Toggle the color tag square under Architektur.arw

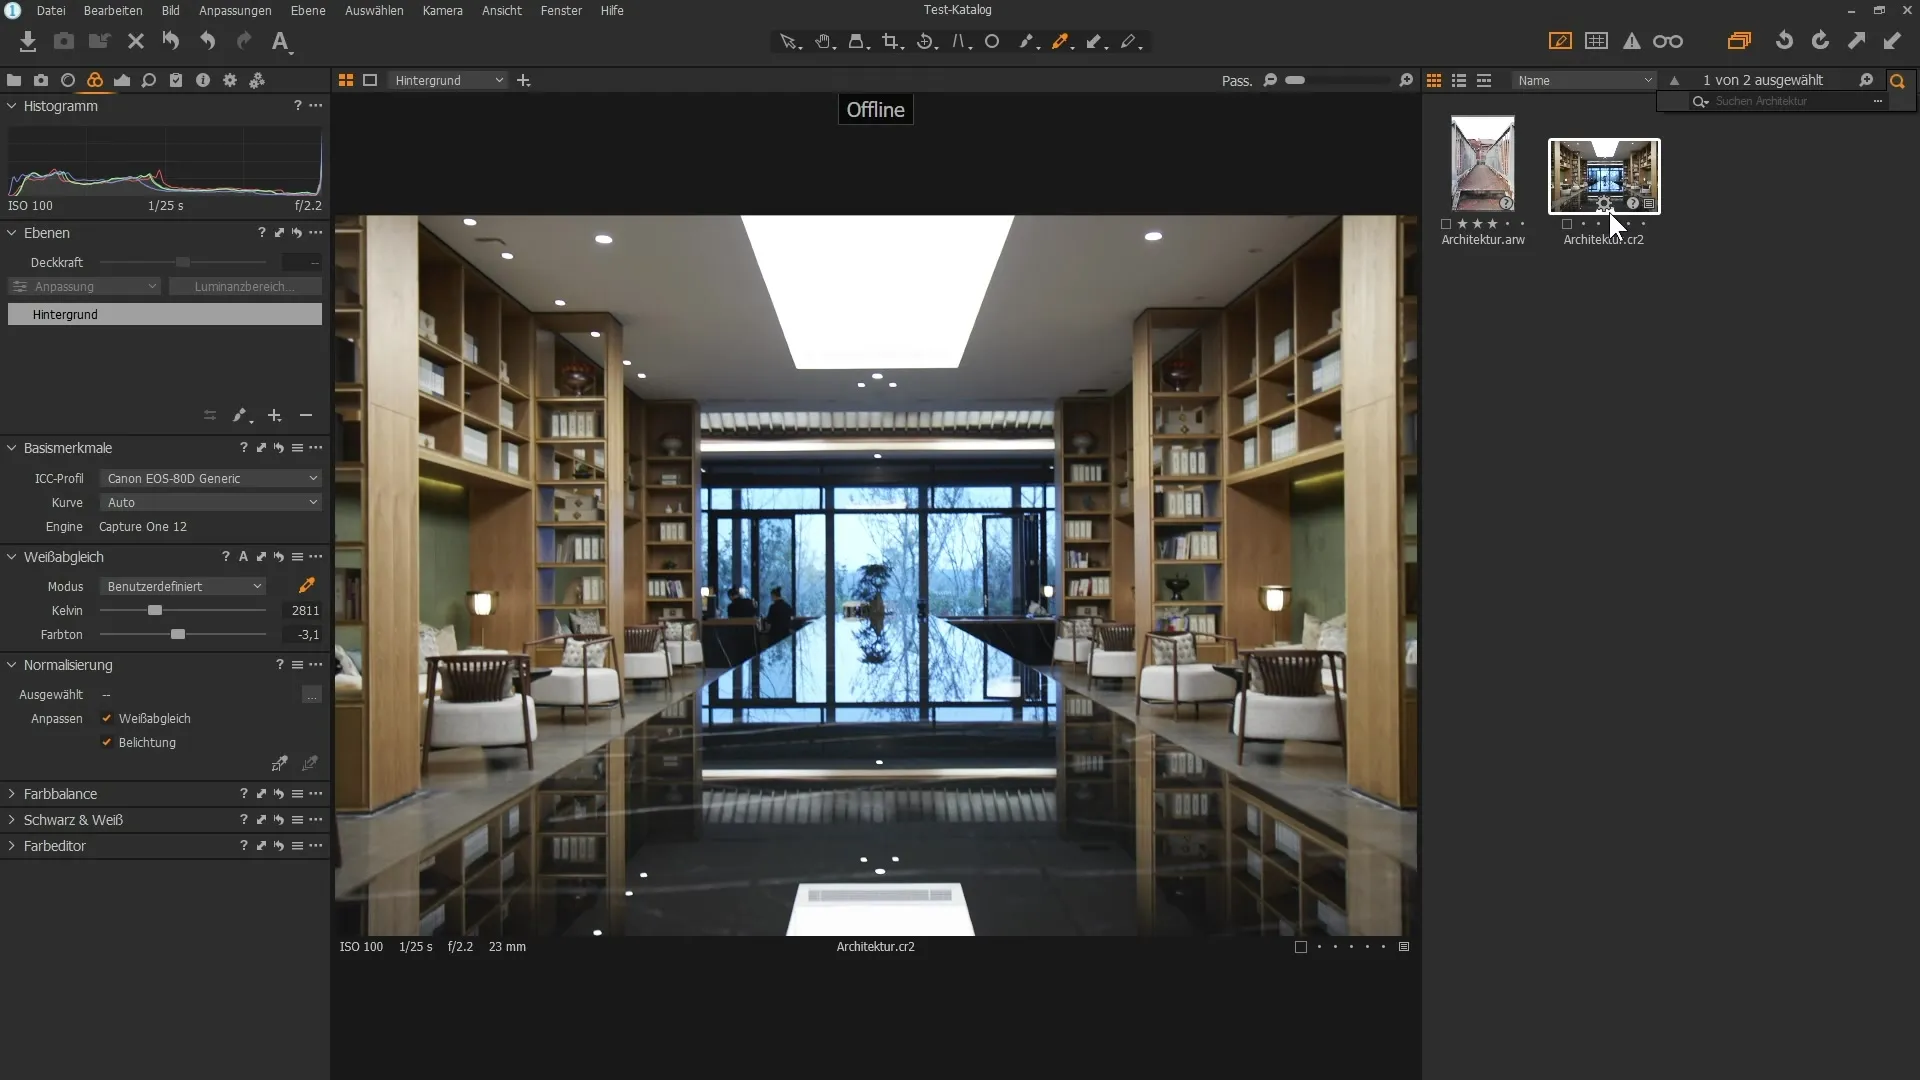pos(1446,224)
